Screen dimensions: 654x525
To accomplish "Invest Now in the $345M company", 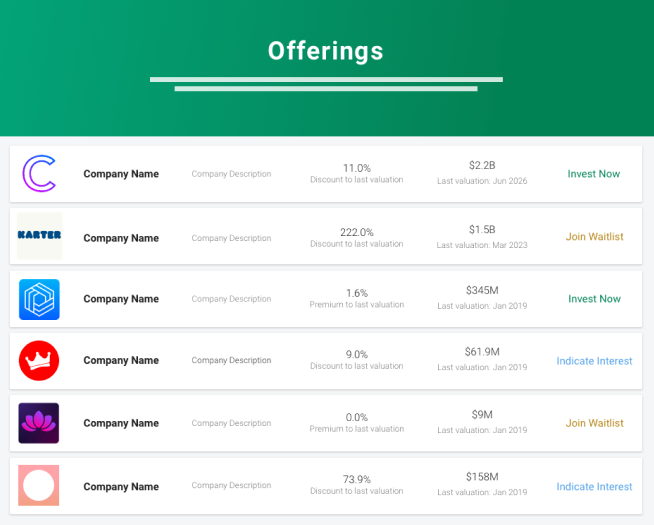I will [594, 299].
